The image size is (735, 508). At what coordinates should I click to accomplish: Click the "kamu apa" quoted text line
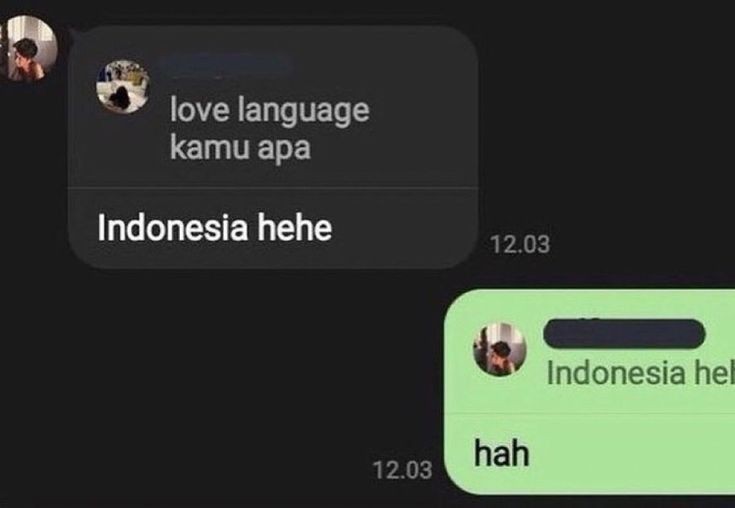(240, 148)
